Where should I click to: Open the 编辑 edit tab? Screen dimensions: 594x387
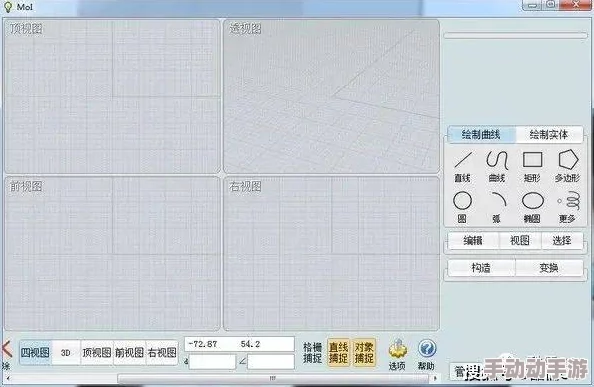pos(473,240)
